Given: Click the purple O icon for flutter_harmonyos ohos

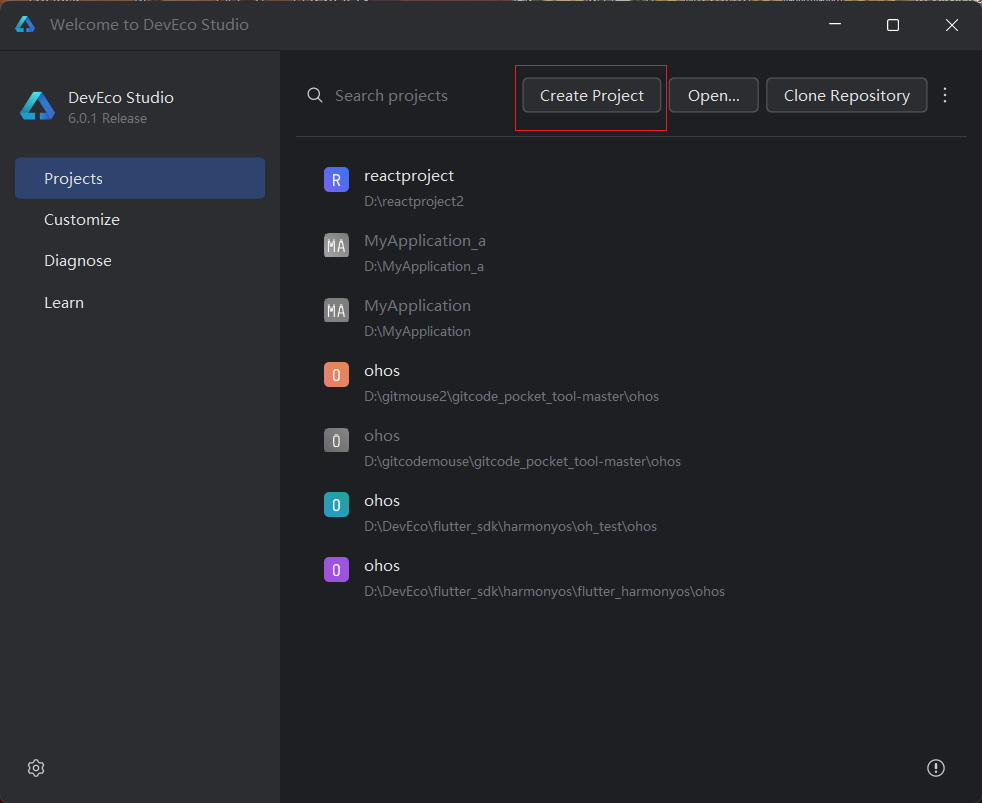Looking at the screenshot, I should (x=336, y=569).
